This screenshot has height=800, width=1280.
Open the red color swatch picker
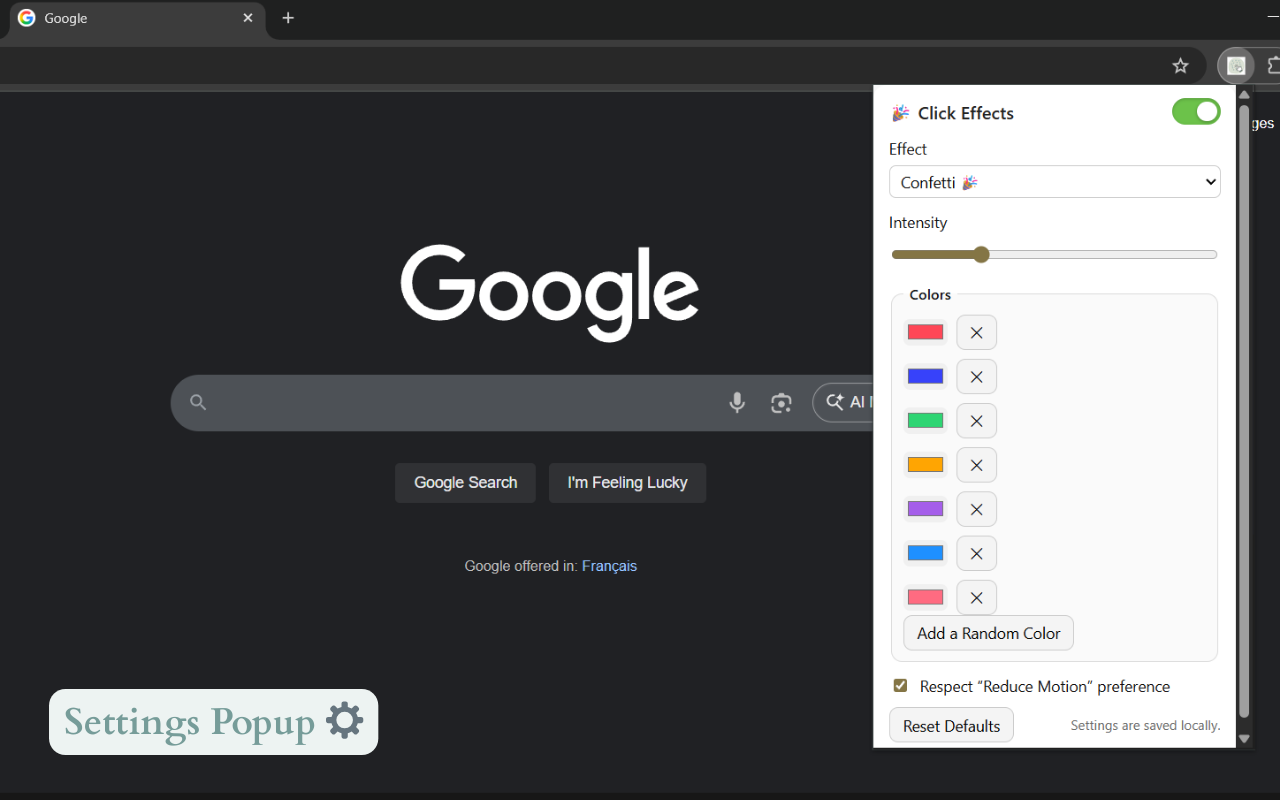pyautogui.click(x=925, y=332)
